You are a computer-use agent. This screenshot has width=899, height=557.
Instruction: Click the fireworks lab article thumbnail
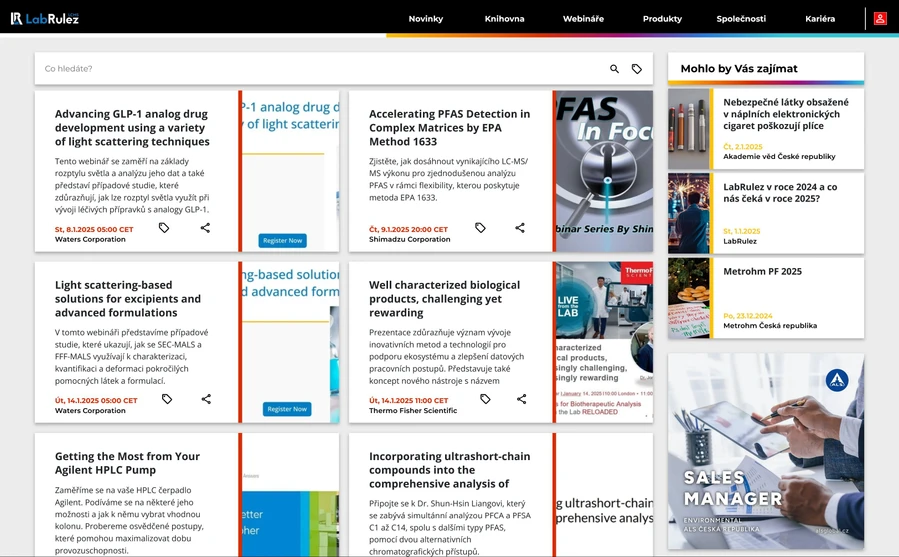[x=689, y=213]
